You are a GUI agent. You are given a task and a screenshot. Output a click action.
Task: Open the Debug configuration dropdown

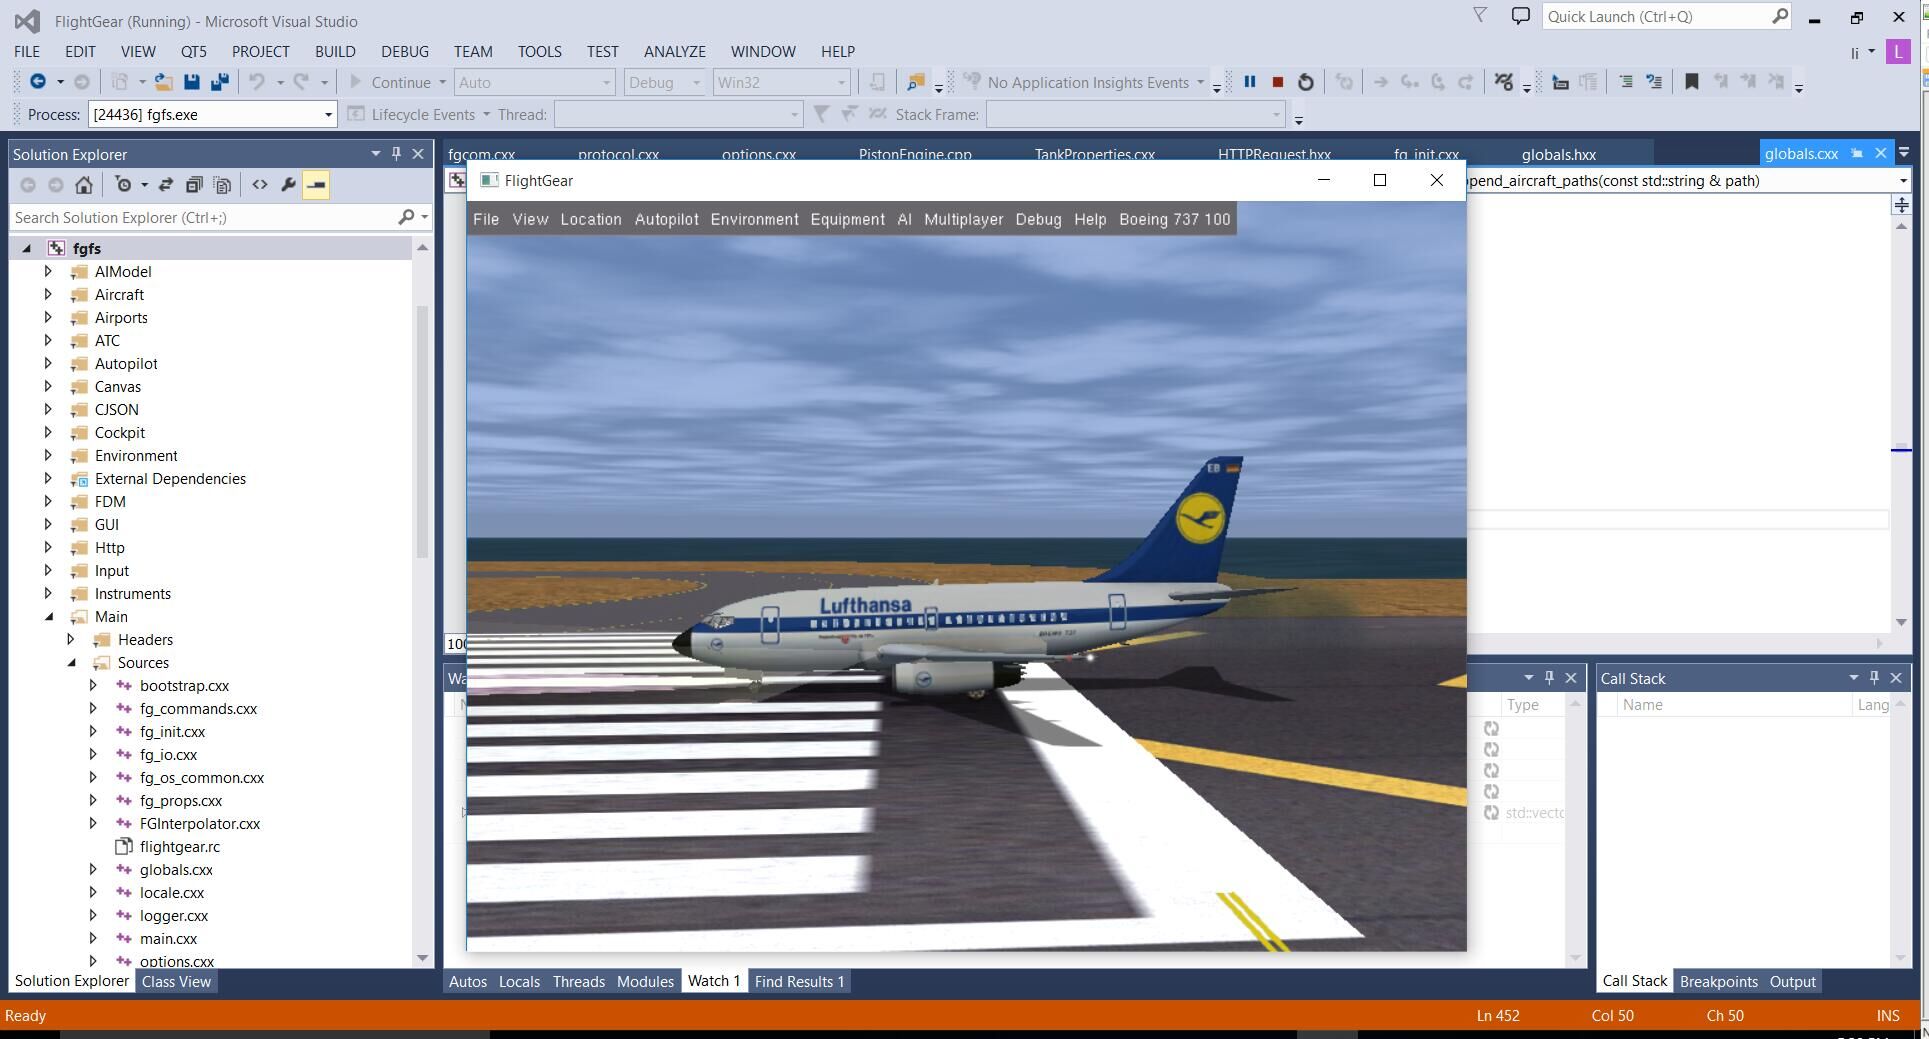[664, 83]
